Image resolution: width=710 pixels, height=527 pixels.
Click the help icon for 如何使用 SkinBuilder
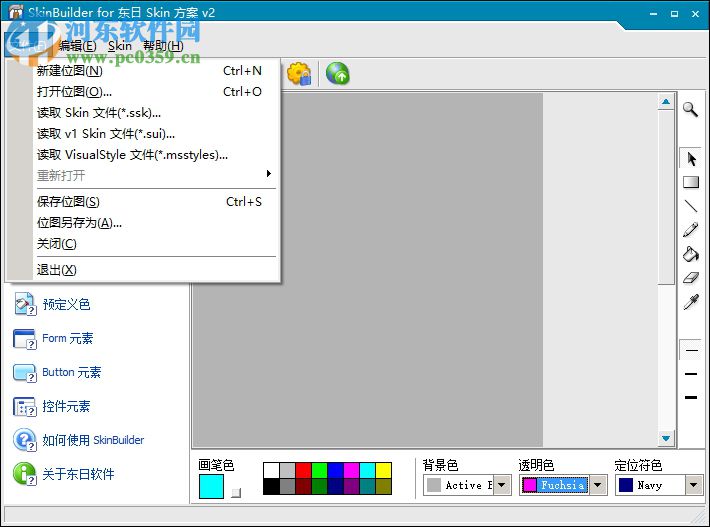(24, 440)
